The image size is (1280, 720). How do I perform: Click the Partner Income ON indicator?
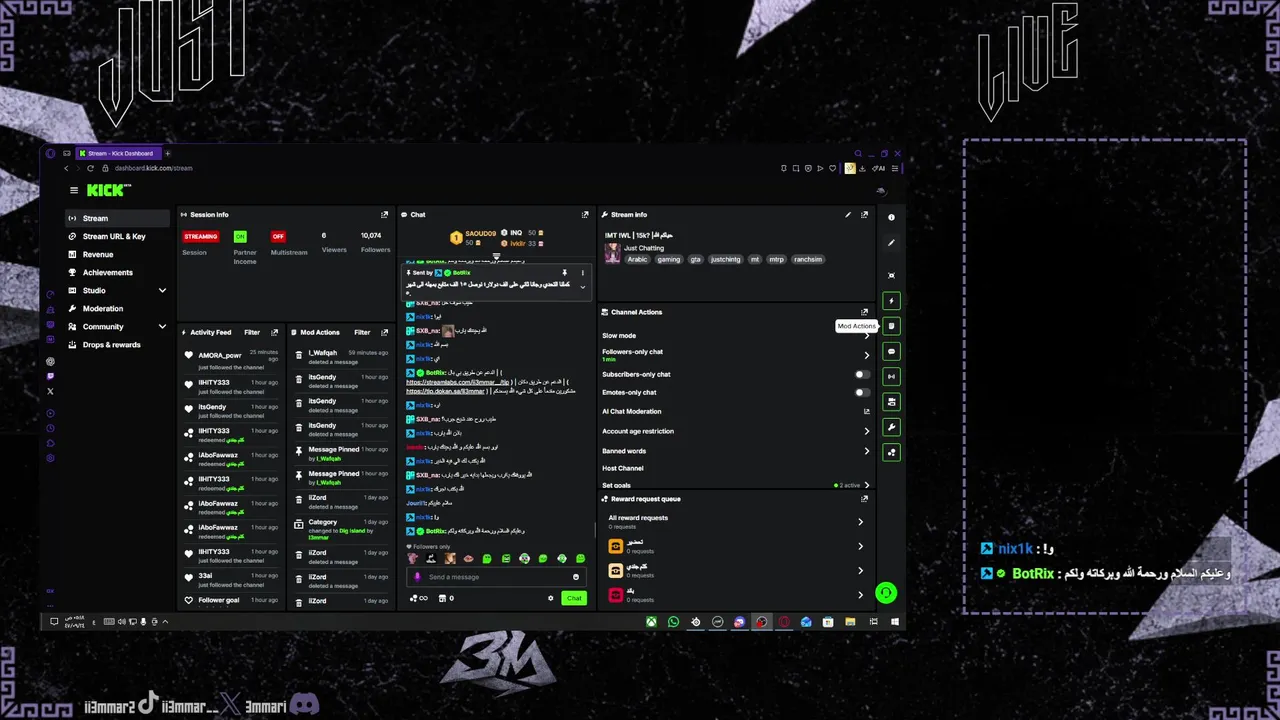tap(240, 237)
